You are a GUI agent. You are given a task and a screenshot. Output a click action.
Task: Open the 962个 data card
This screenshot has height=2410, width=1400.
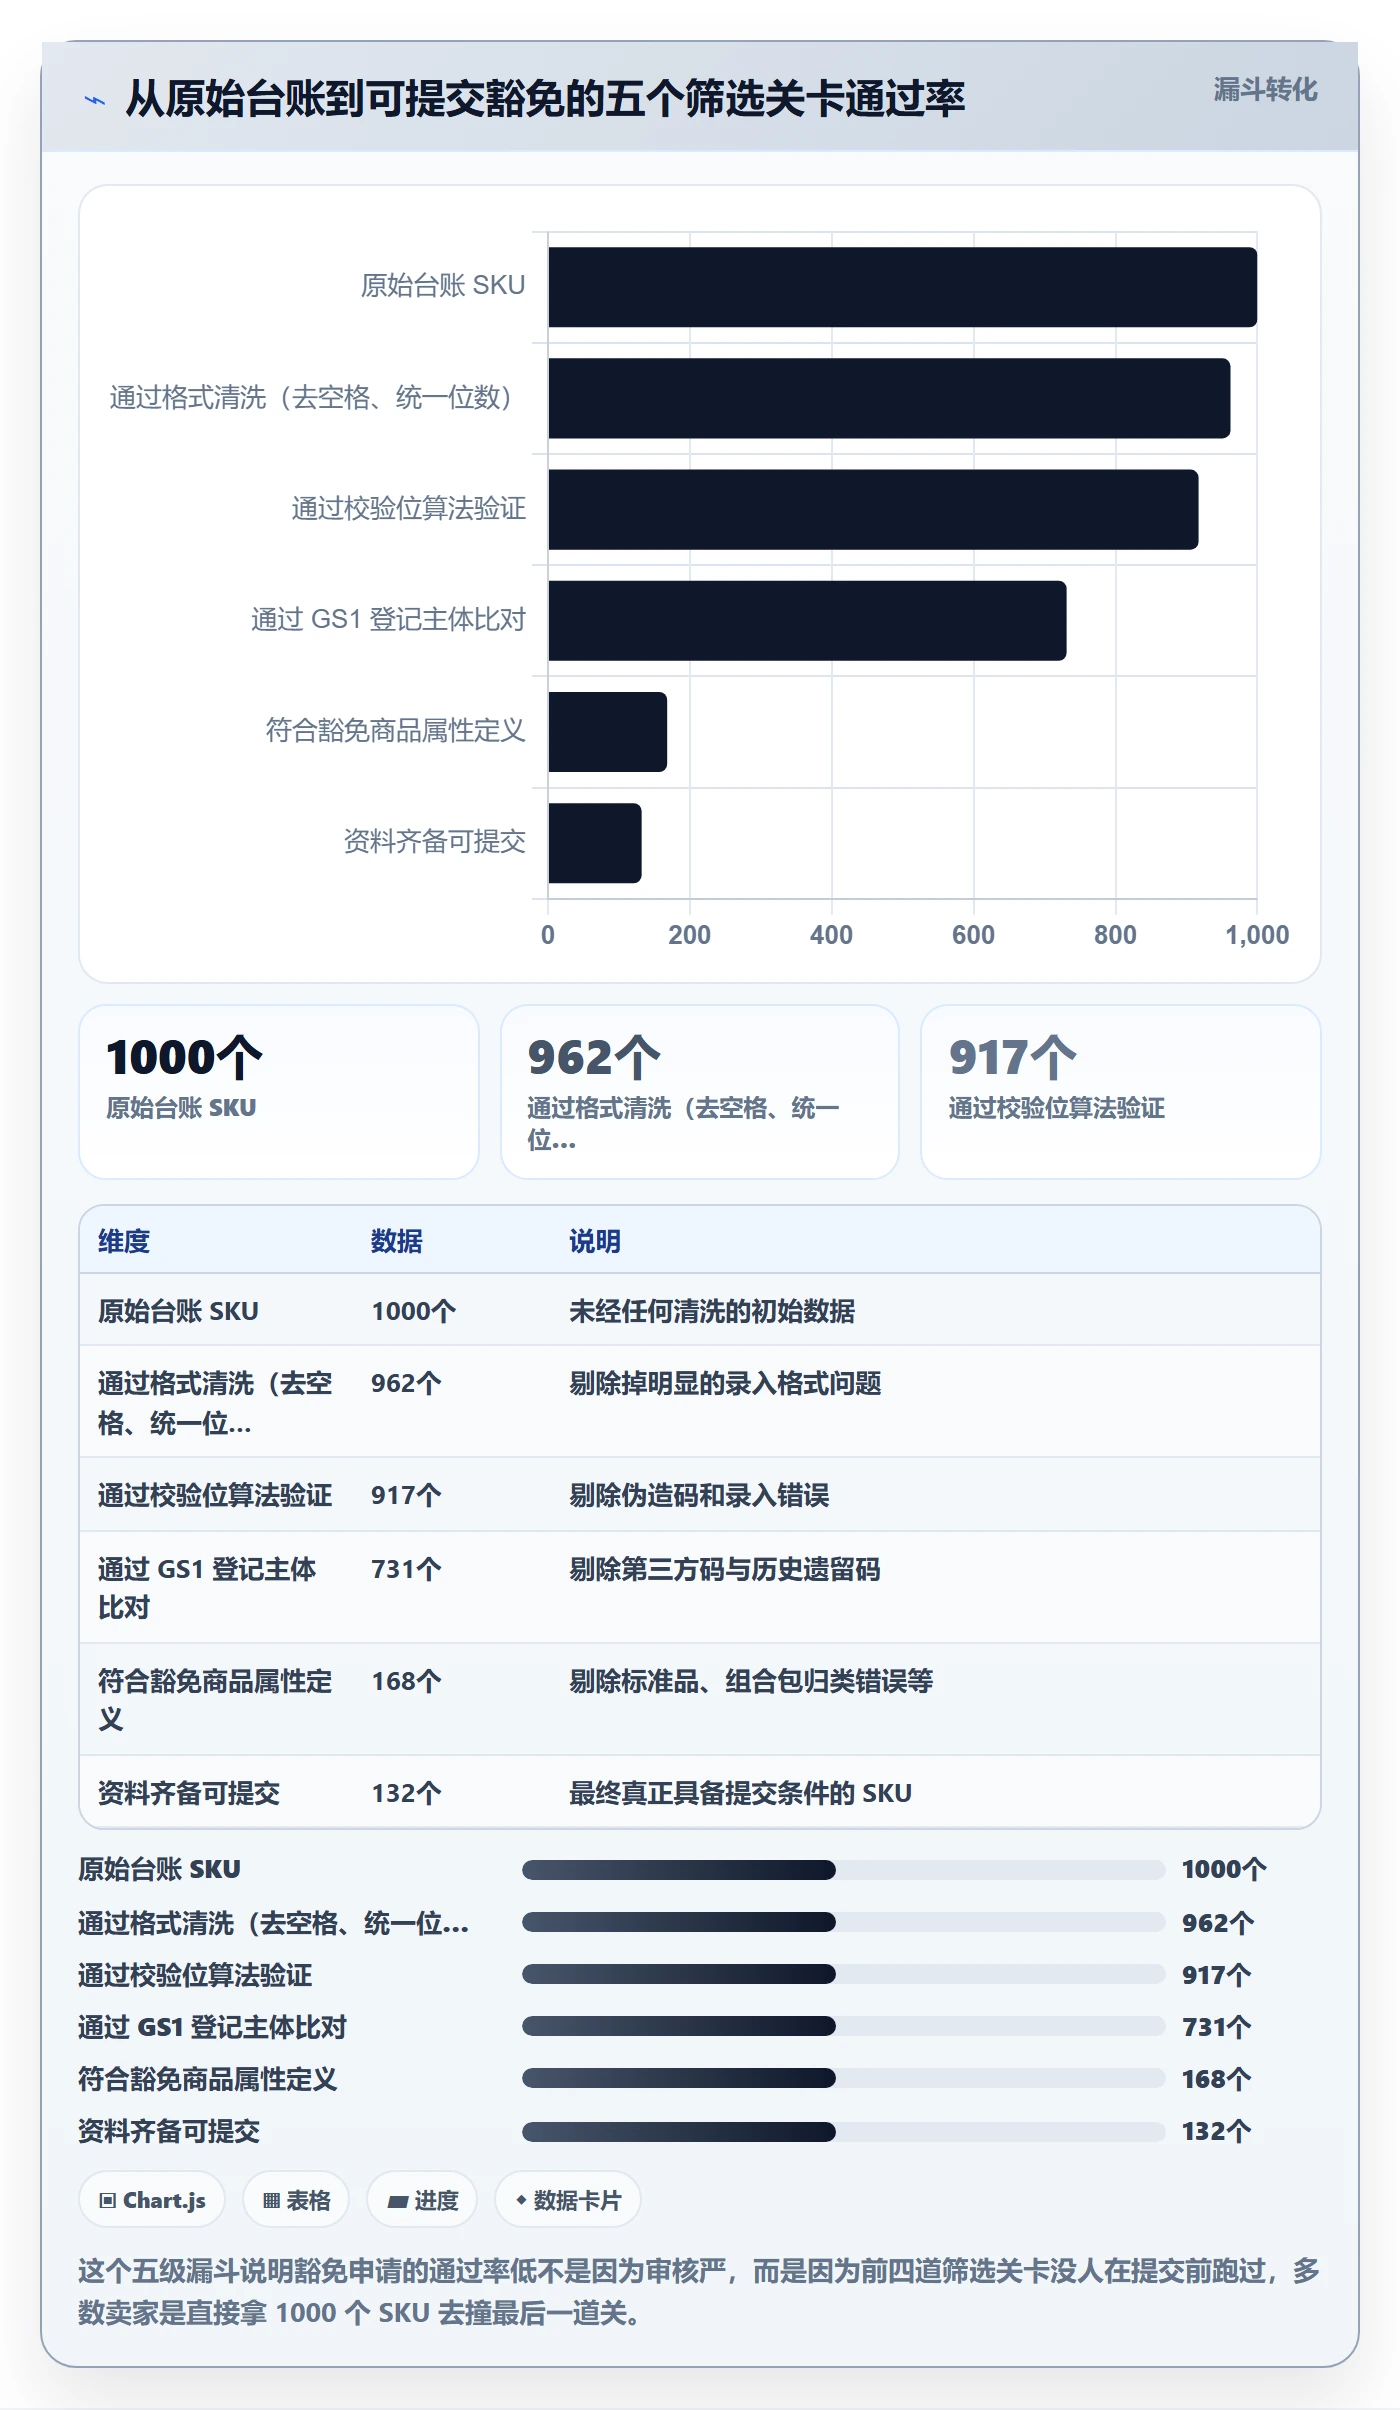(x=700, y=1092)
